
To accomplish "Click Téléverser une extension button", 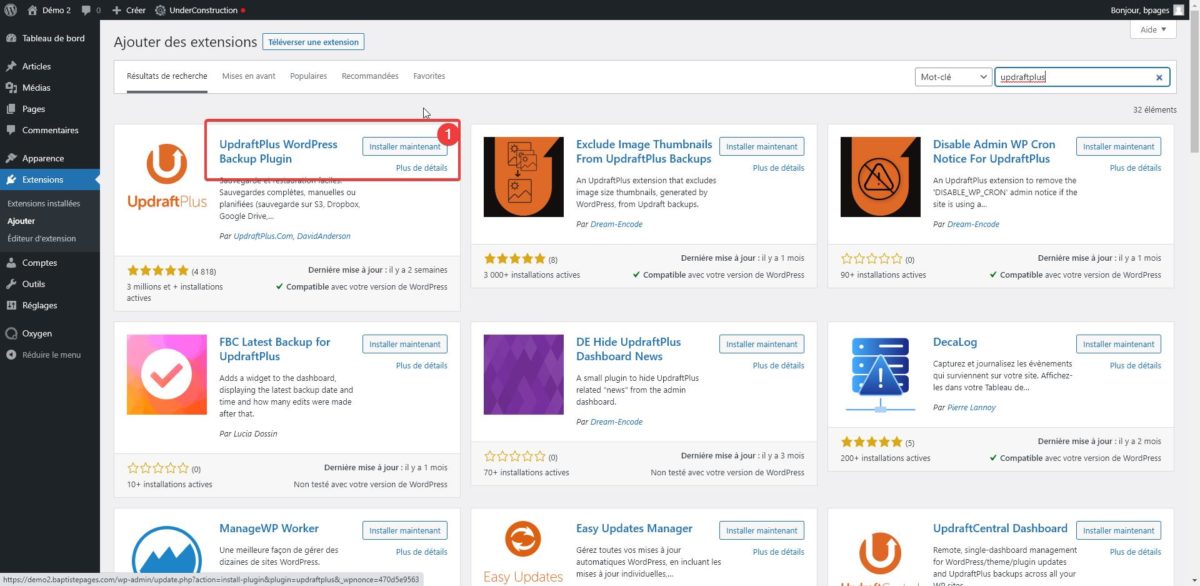I will tap(313, 42).
